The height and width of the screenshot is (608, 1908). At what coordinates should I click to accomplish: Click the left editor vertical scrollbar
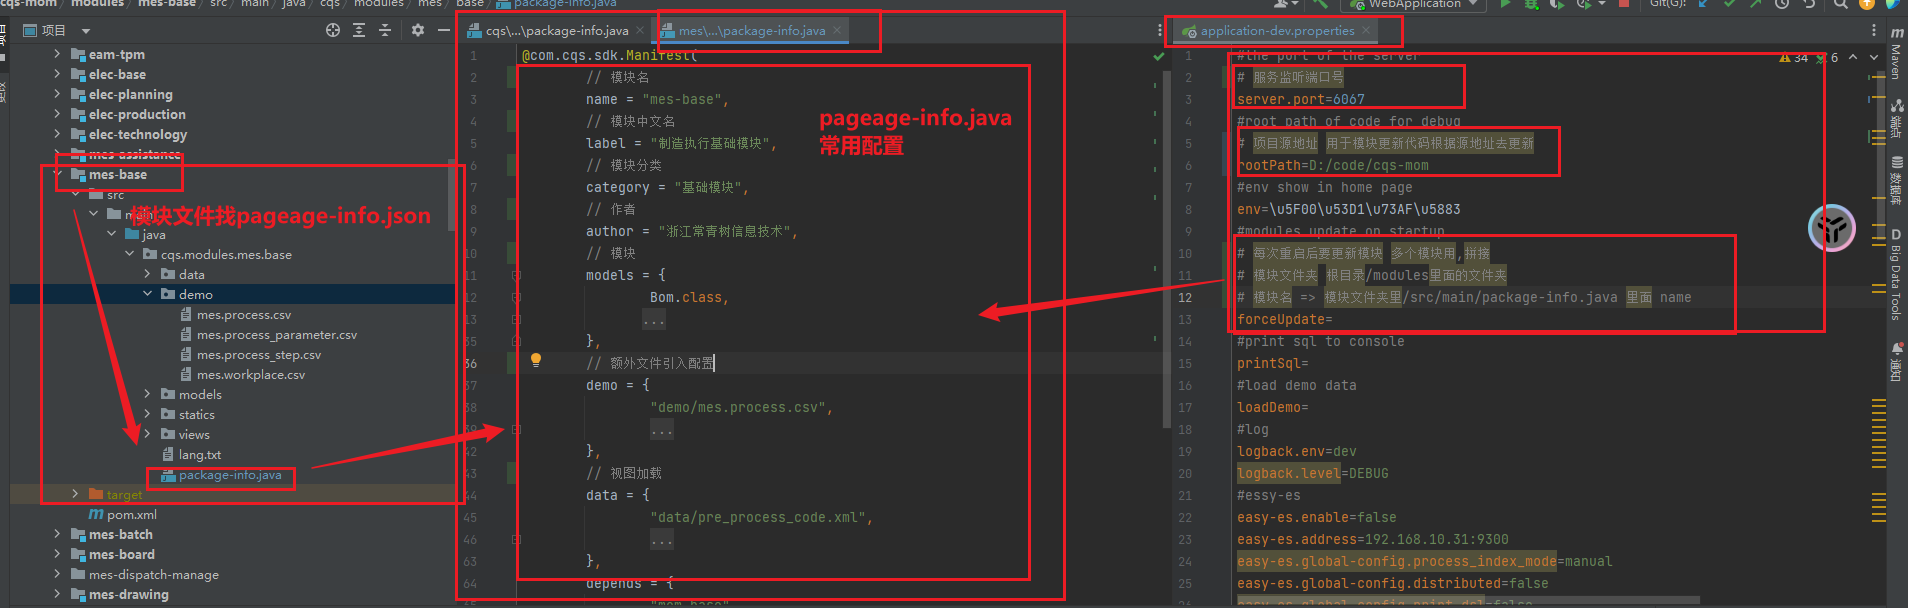point(1166,250)
